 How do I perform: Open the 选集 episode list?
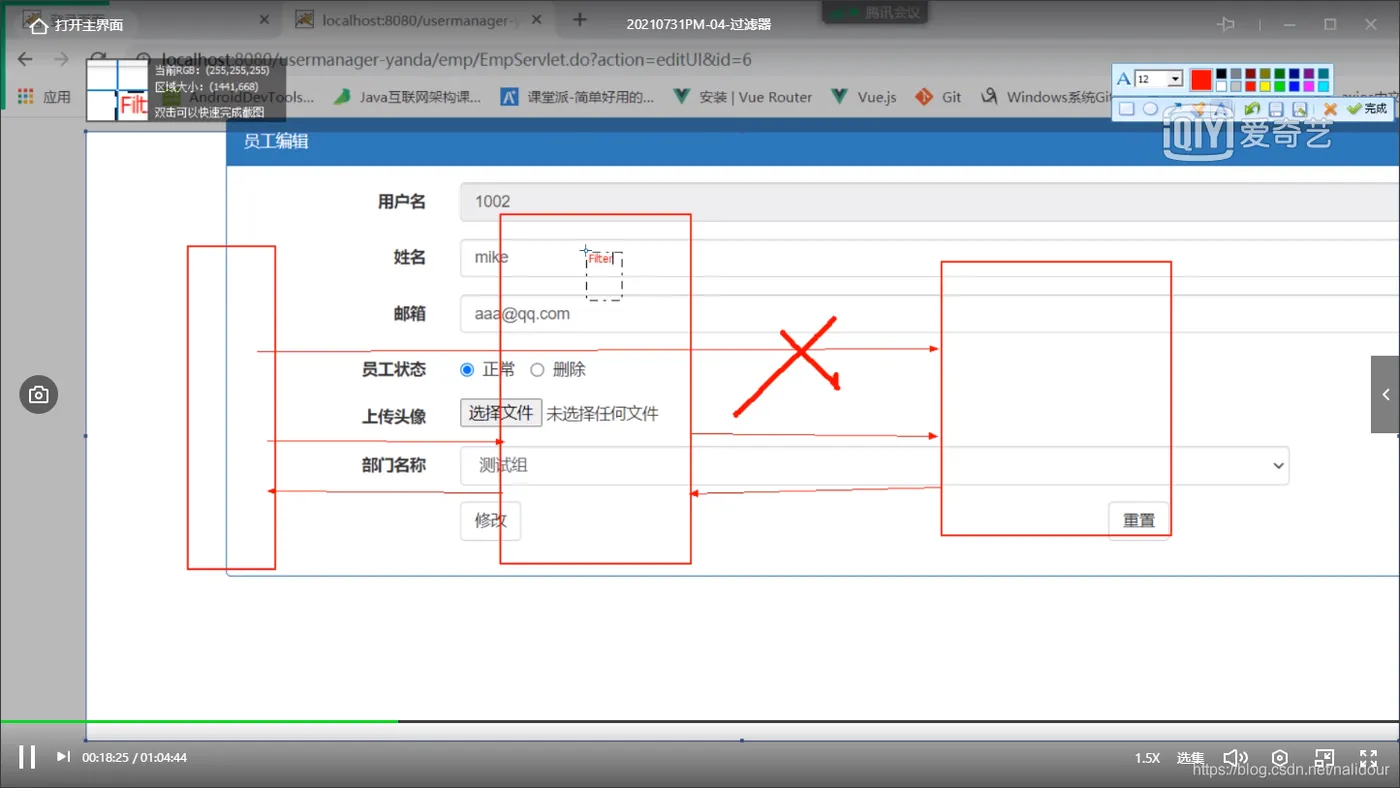click(x=1190, y=758)
